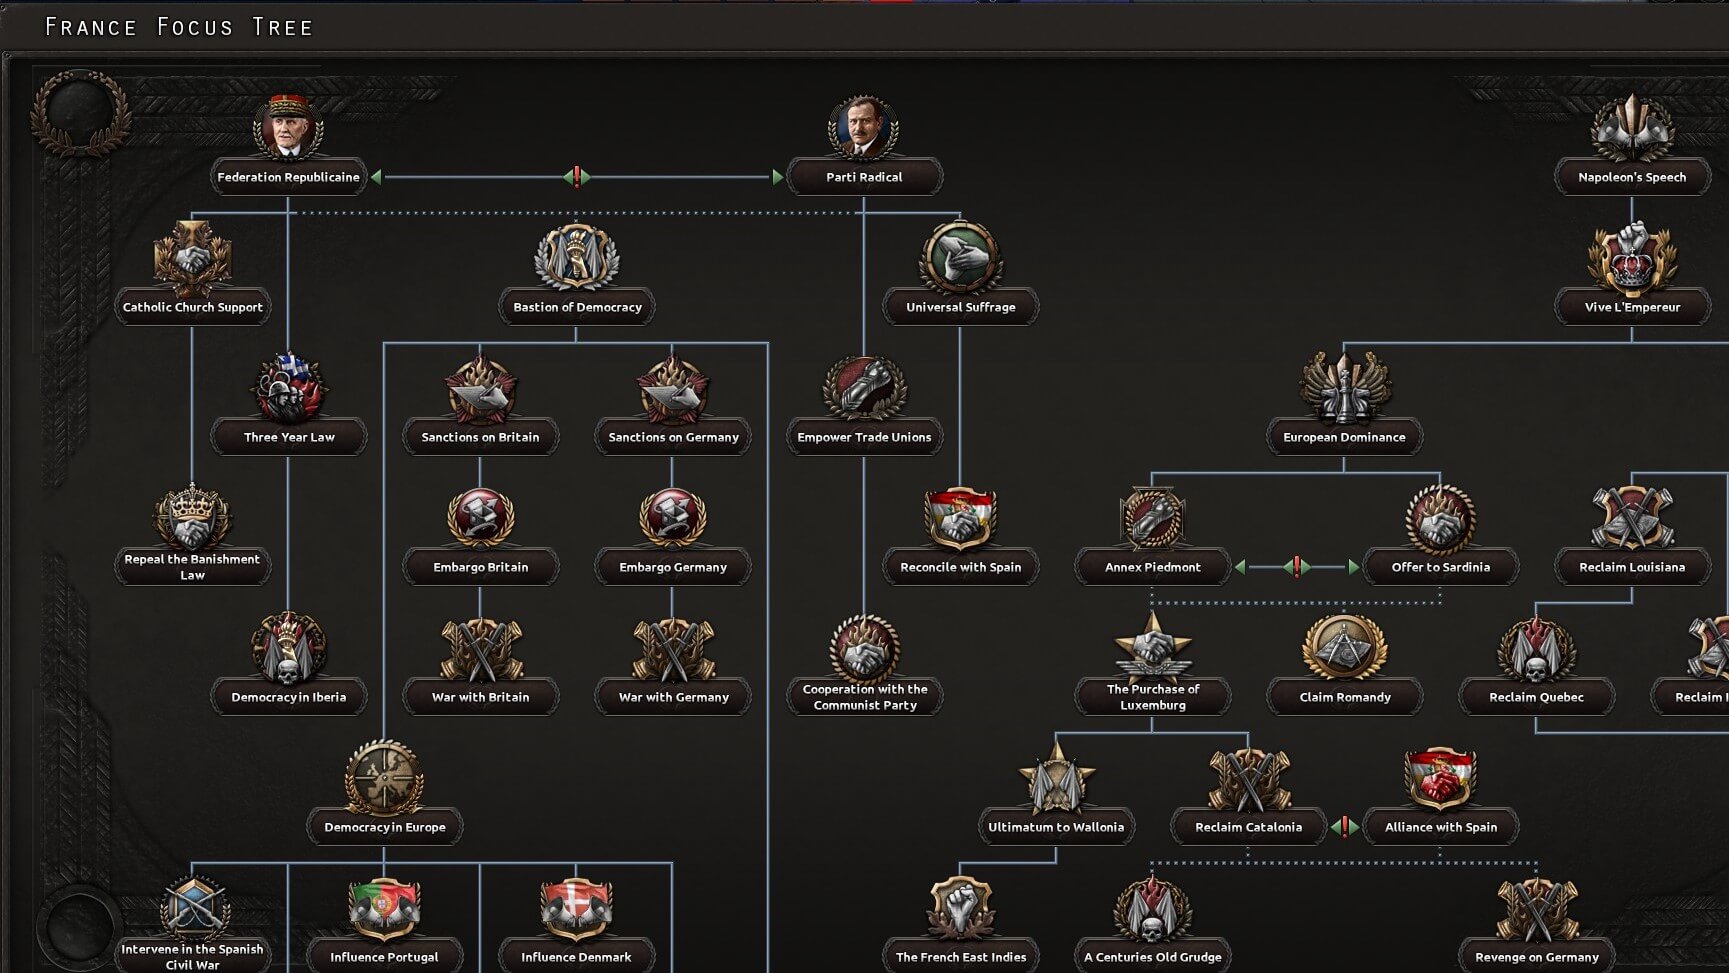Click the Ultimatum to Wallonia label
This screenshot has height=973, width=1729.
(x=1056, y=827)
